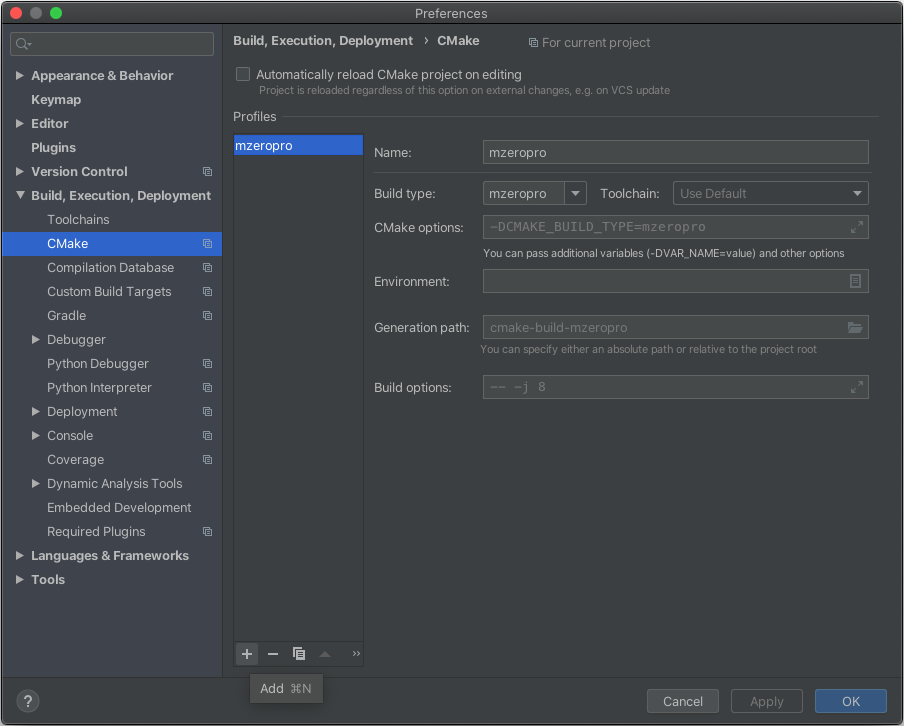Click project-level icon beside Python Debugger

[208, 364]
